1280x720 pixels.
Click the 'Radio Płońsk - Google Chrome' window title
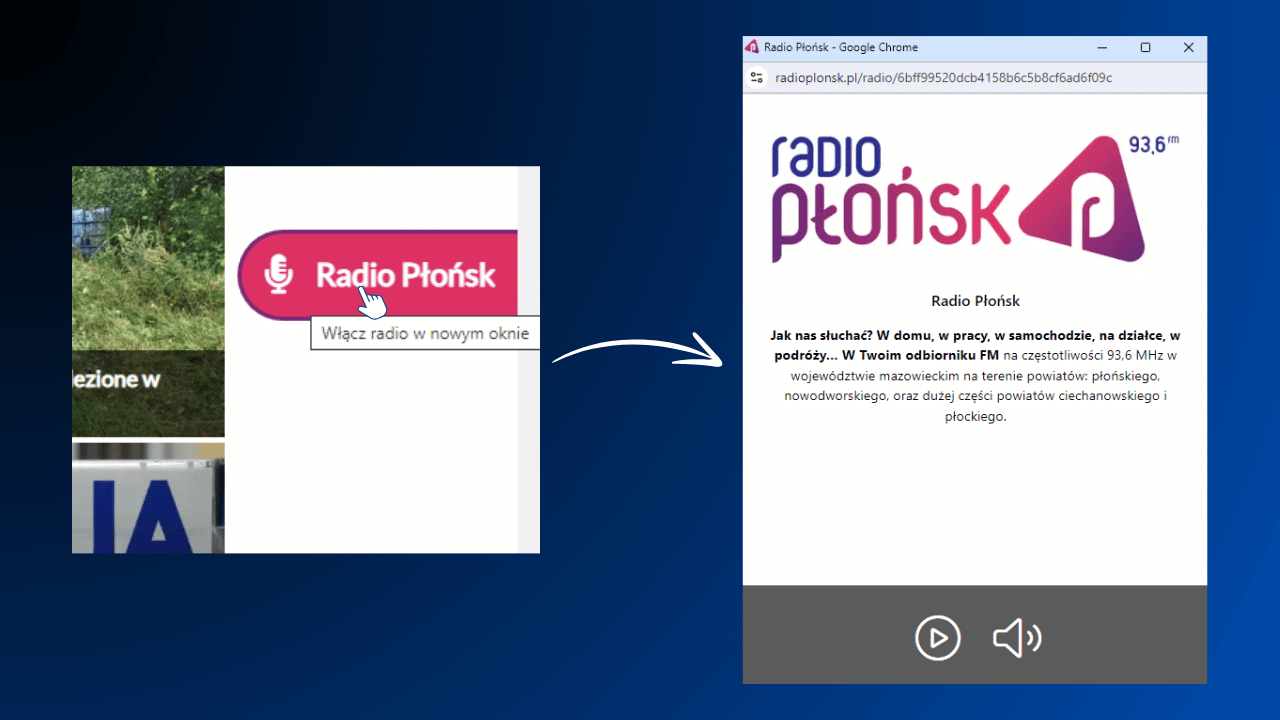[840, 47]
